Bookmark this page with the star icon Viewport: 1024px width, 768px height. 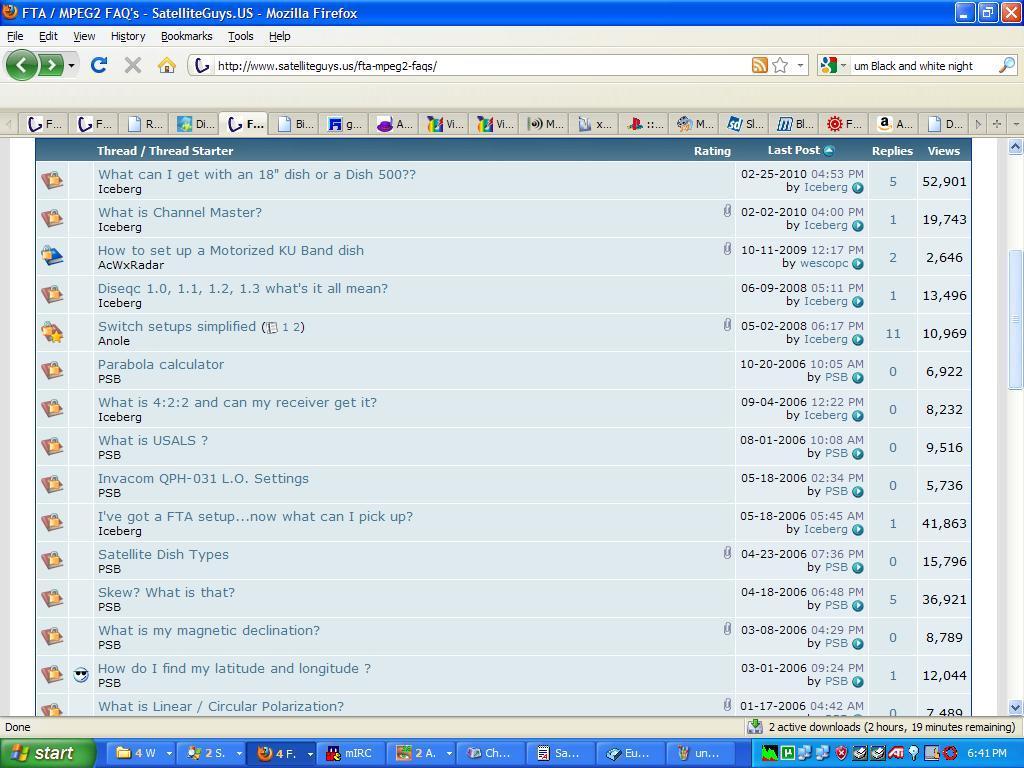(780, 65)
